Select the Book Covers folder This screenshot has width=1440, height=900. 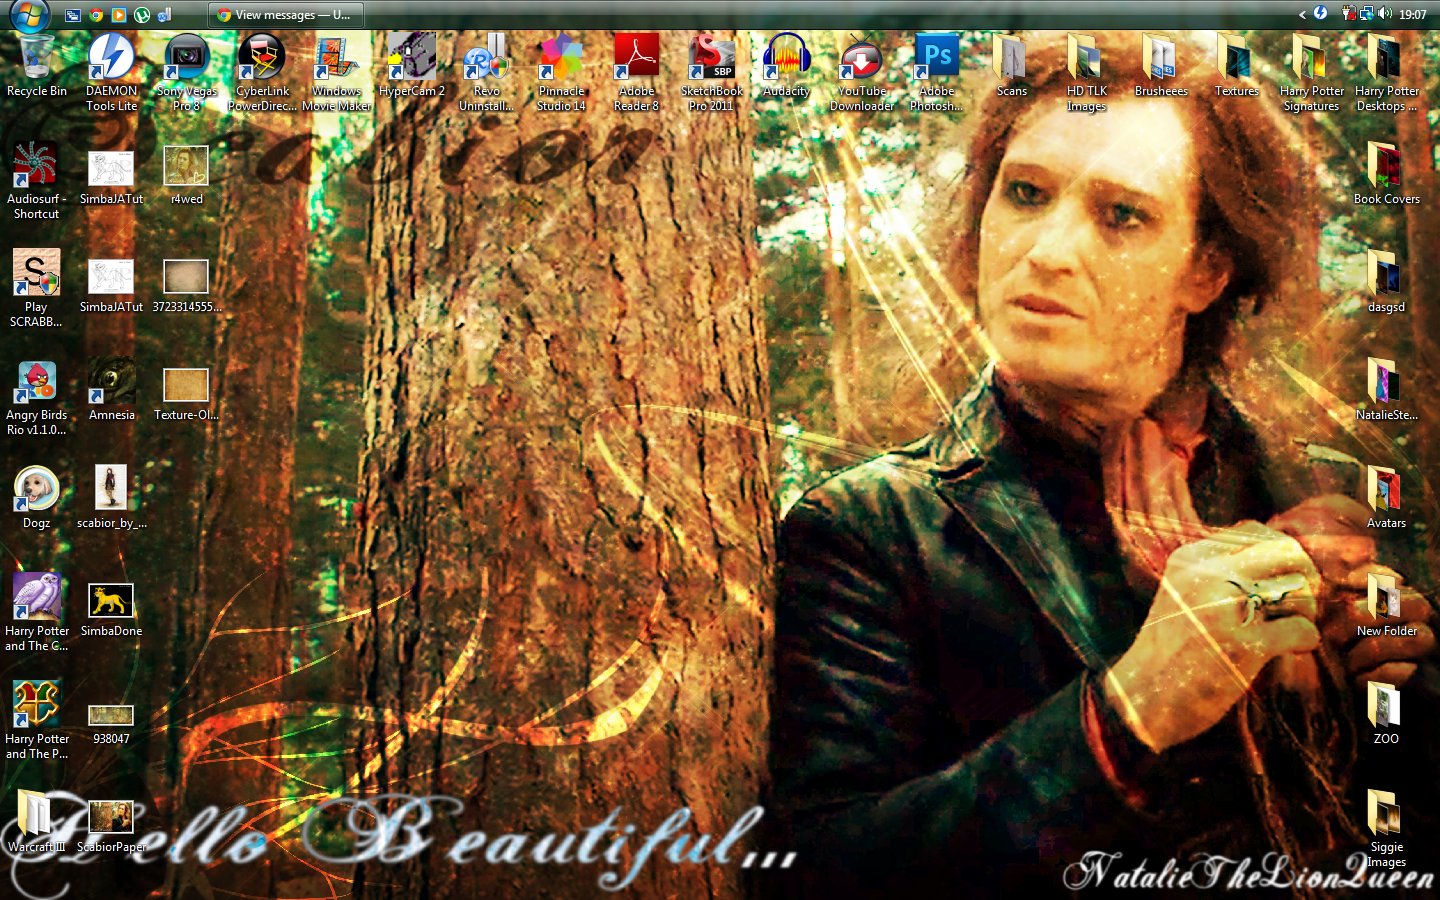pyautogui.click(x=1386, y=168)
